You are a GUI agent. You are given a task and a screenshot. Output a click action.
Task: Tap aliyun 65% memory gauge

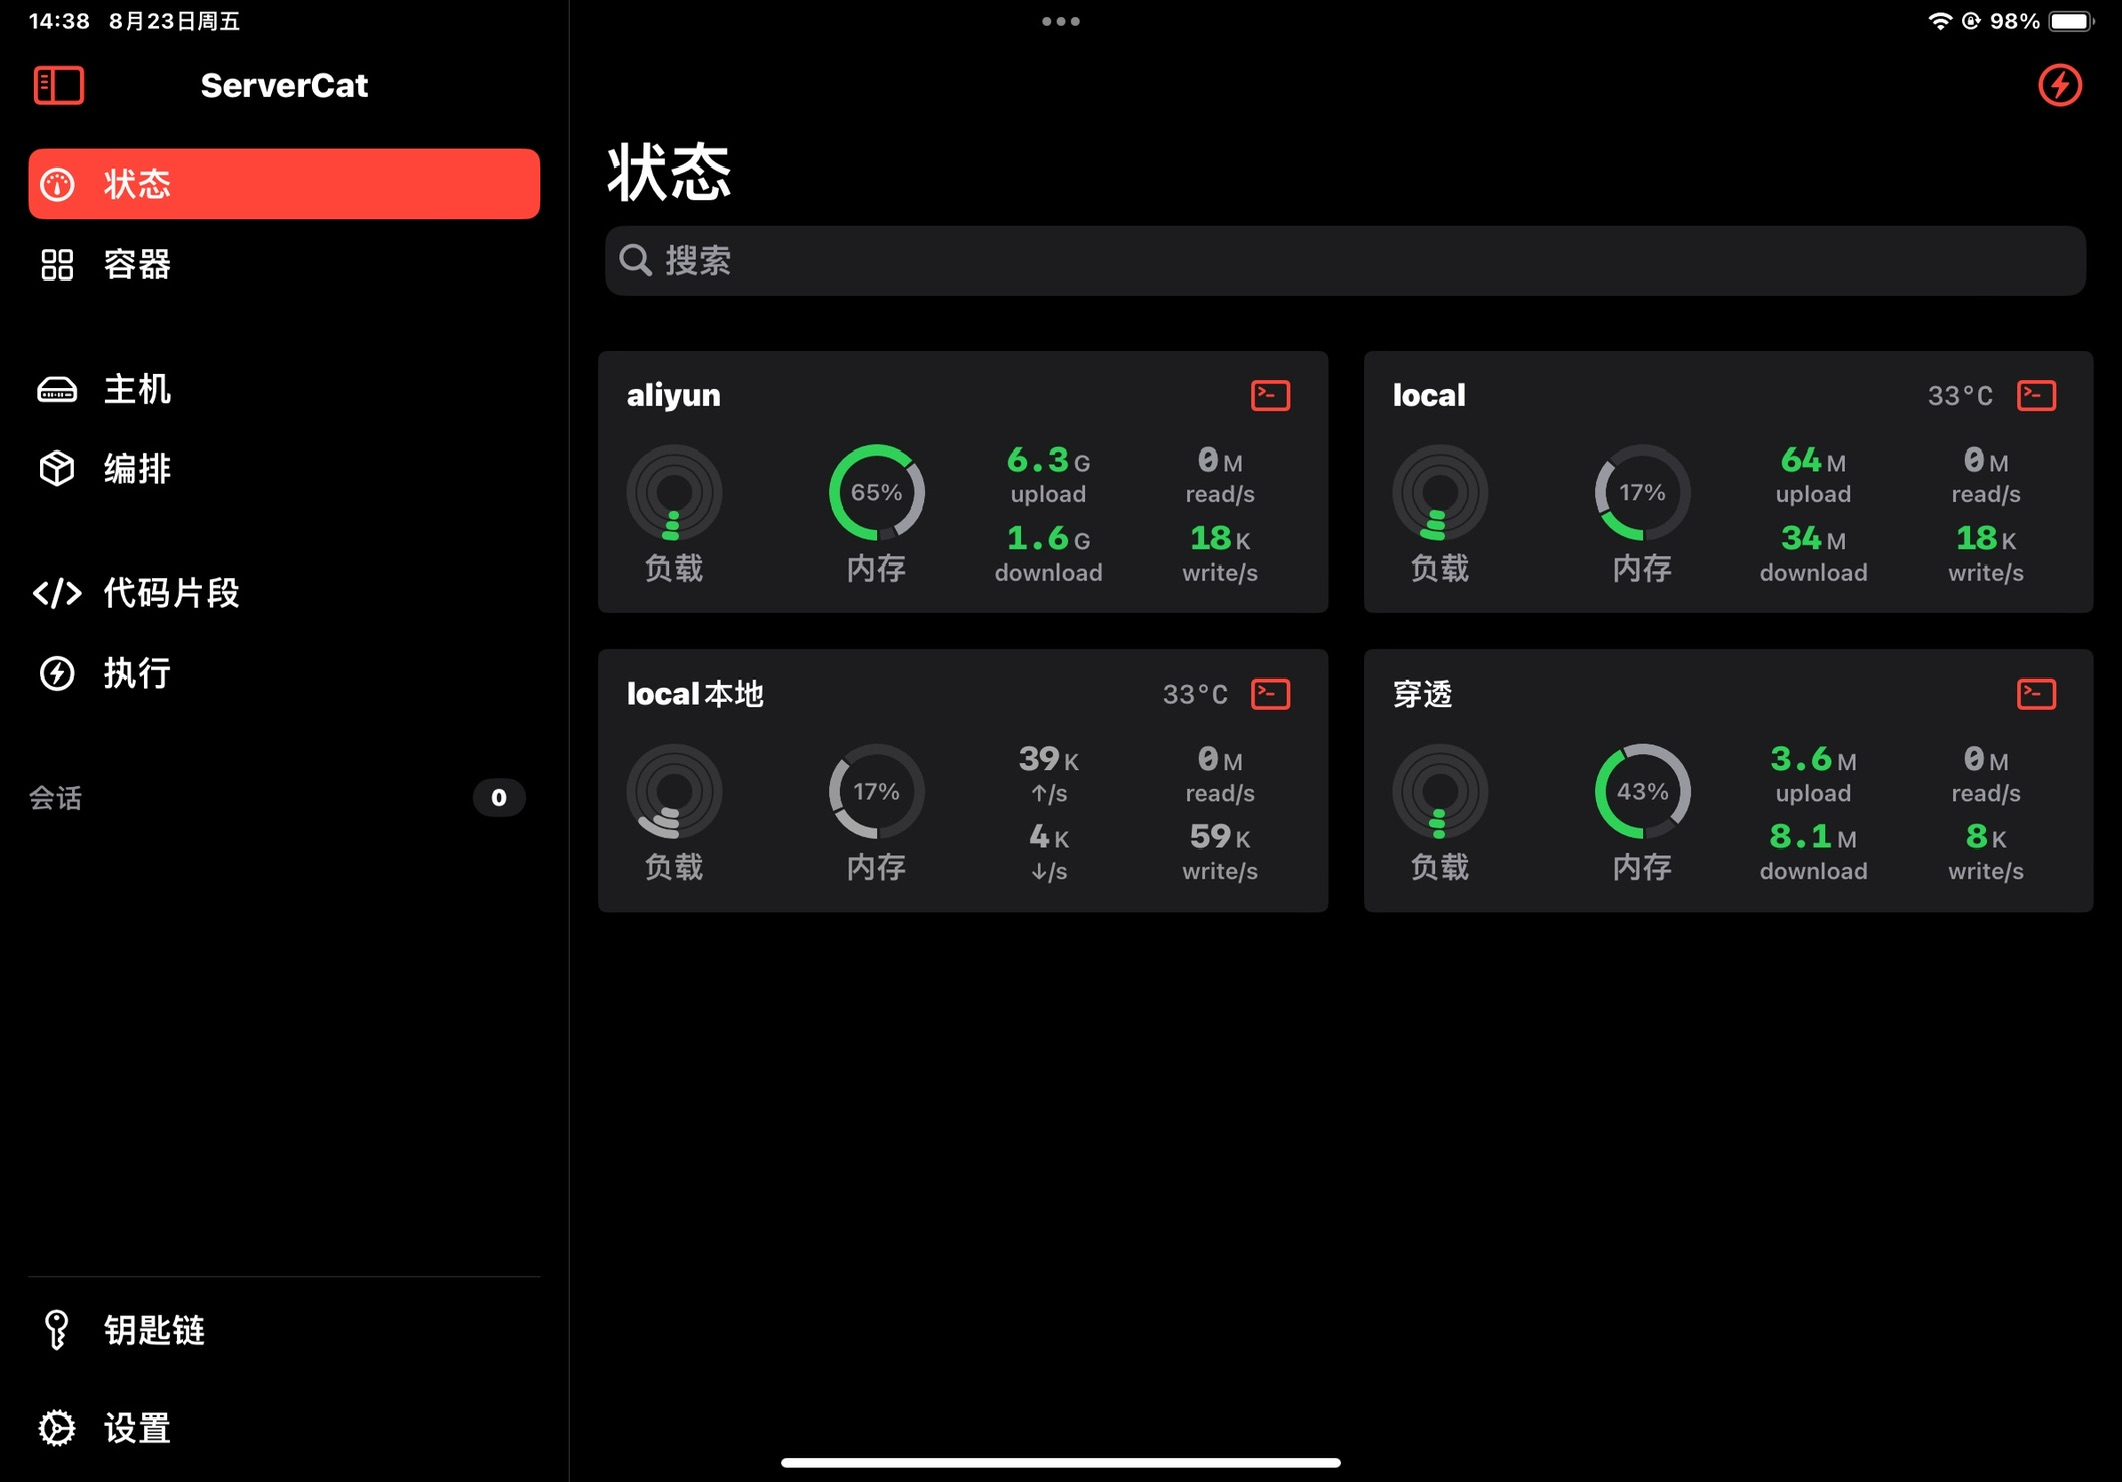pyautogui.click(x=876, y=493)
